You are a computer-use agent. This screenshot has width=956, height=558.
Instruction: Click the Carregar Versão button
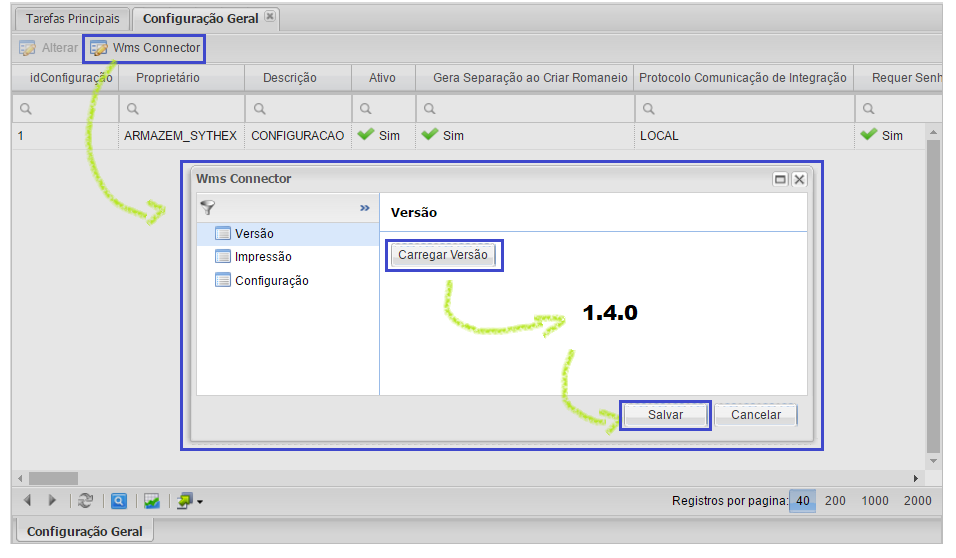click(x=443, y=255)
